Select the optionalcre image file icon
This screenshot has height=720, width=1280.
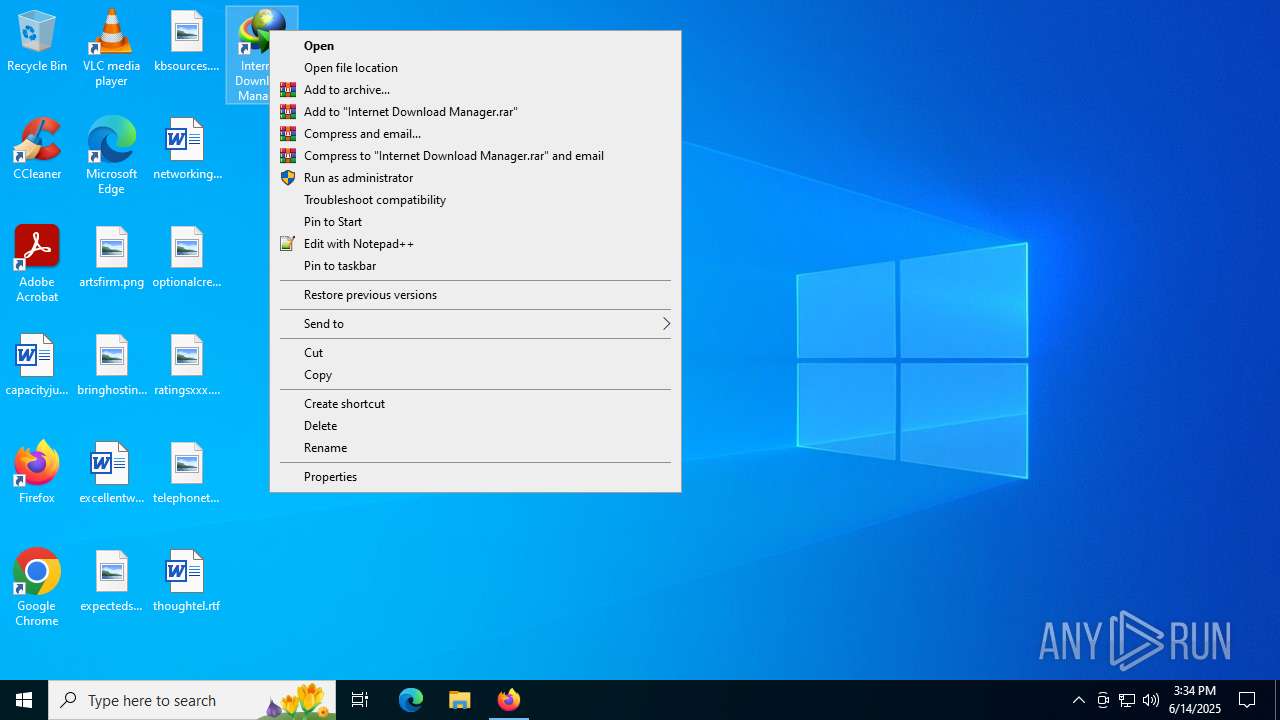[187, 257]
